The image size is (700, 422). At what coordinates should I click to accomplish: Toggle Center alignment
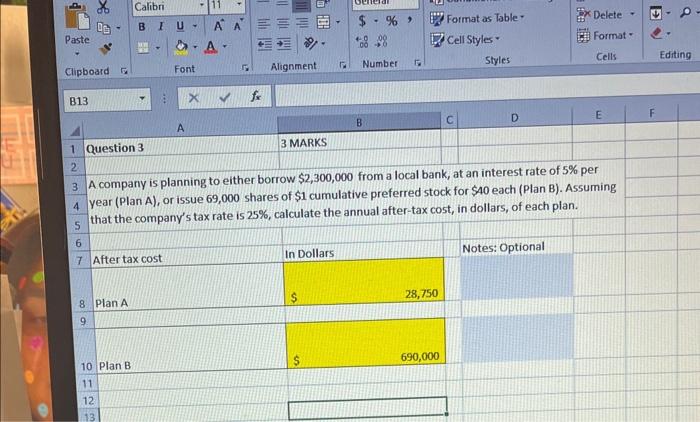(x=283, y=23)
